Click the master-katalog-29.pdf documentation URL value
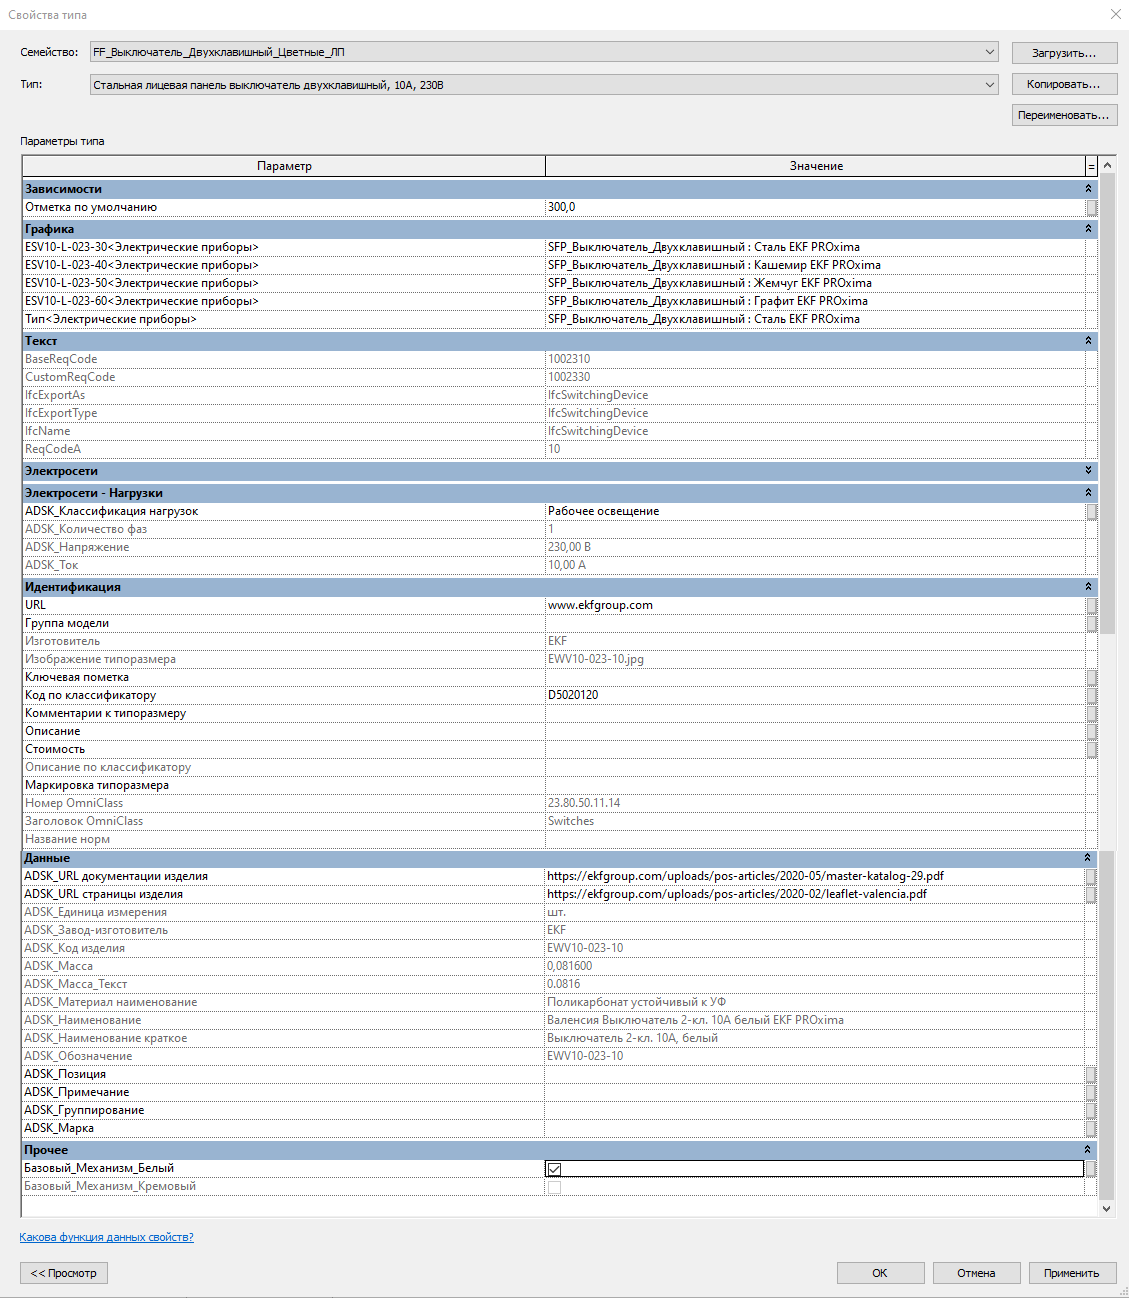The image size is (1129, 1298). pos(814,876)
